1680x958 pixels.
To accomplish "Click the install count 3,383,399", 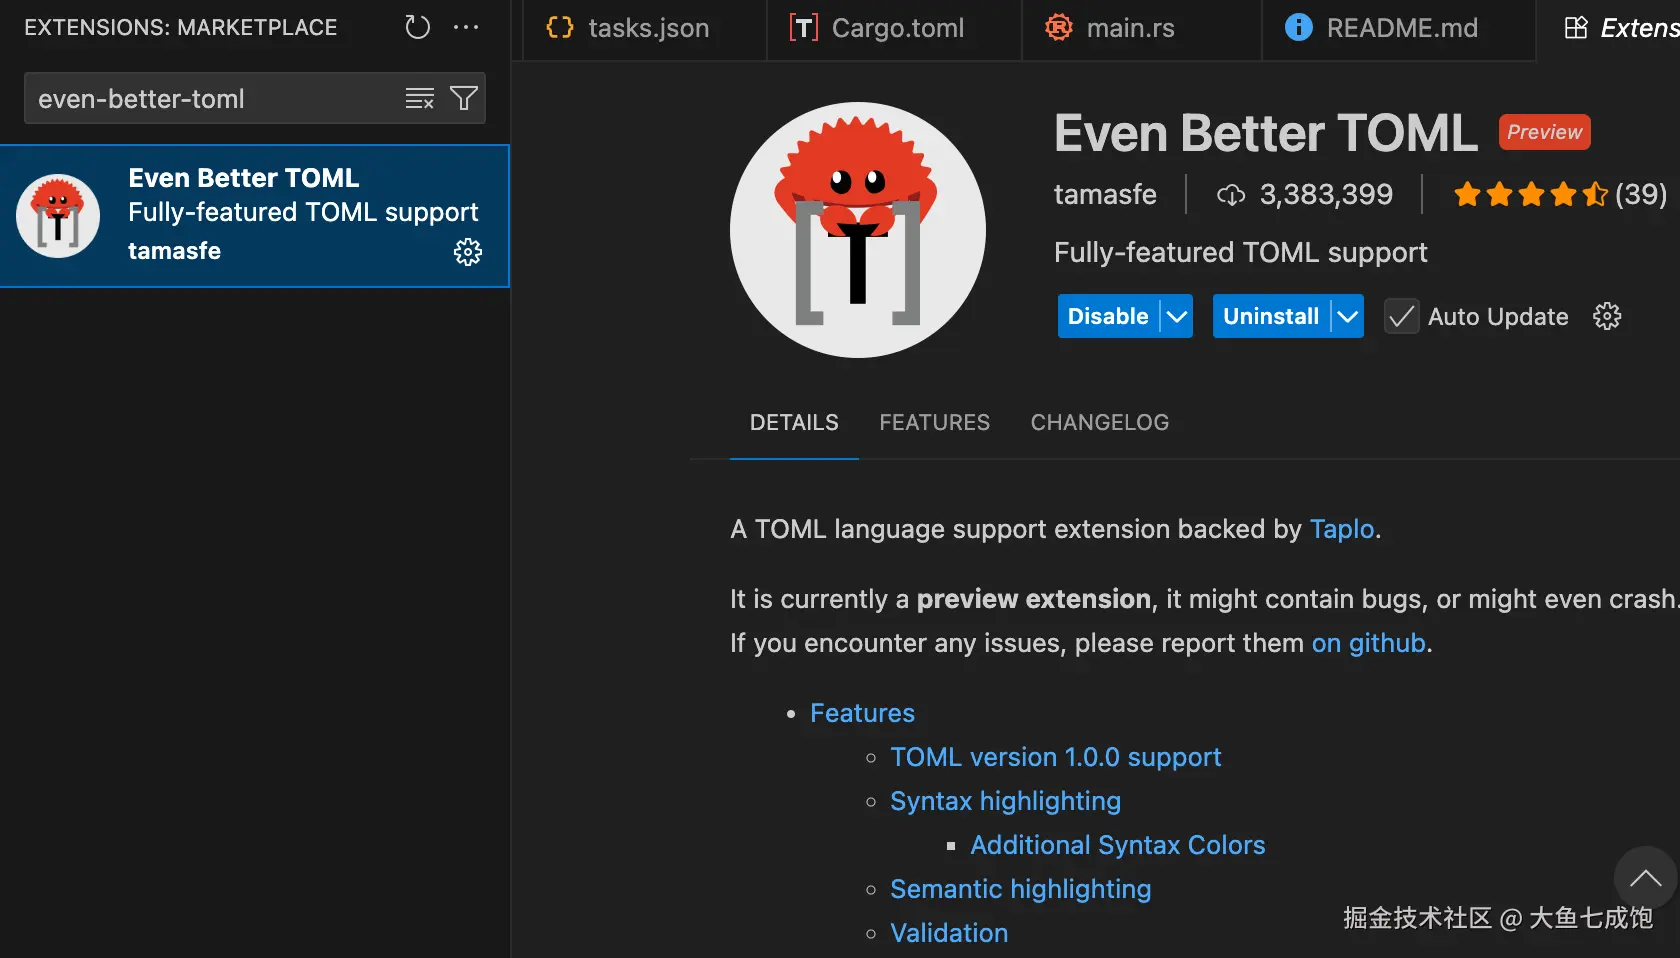I will coord(1326,195).
